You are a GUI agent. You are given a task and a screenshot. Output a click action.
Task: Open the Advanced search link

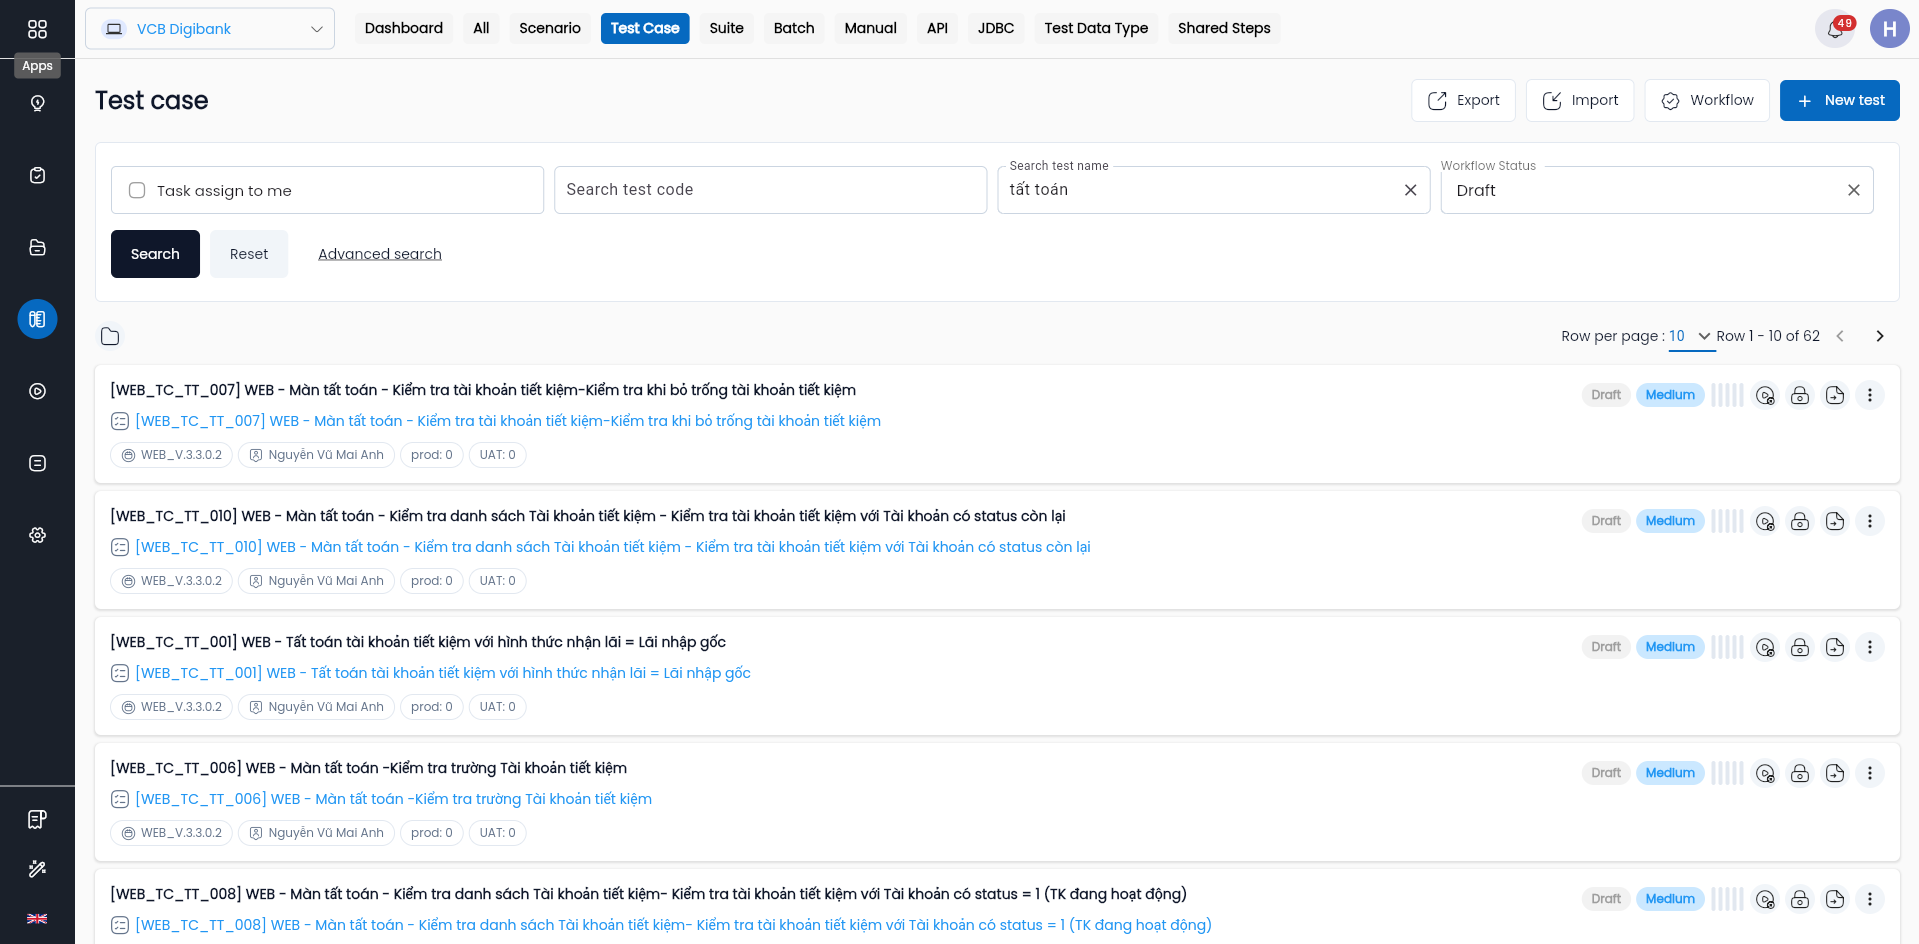tap(380, 254)
